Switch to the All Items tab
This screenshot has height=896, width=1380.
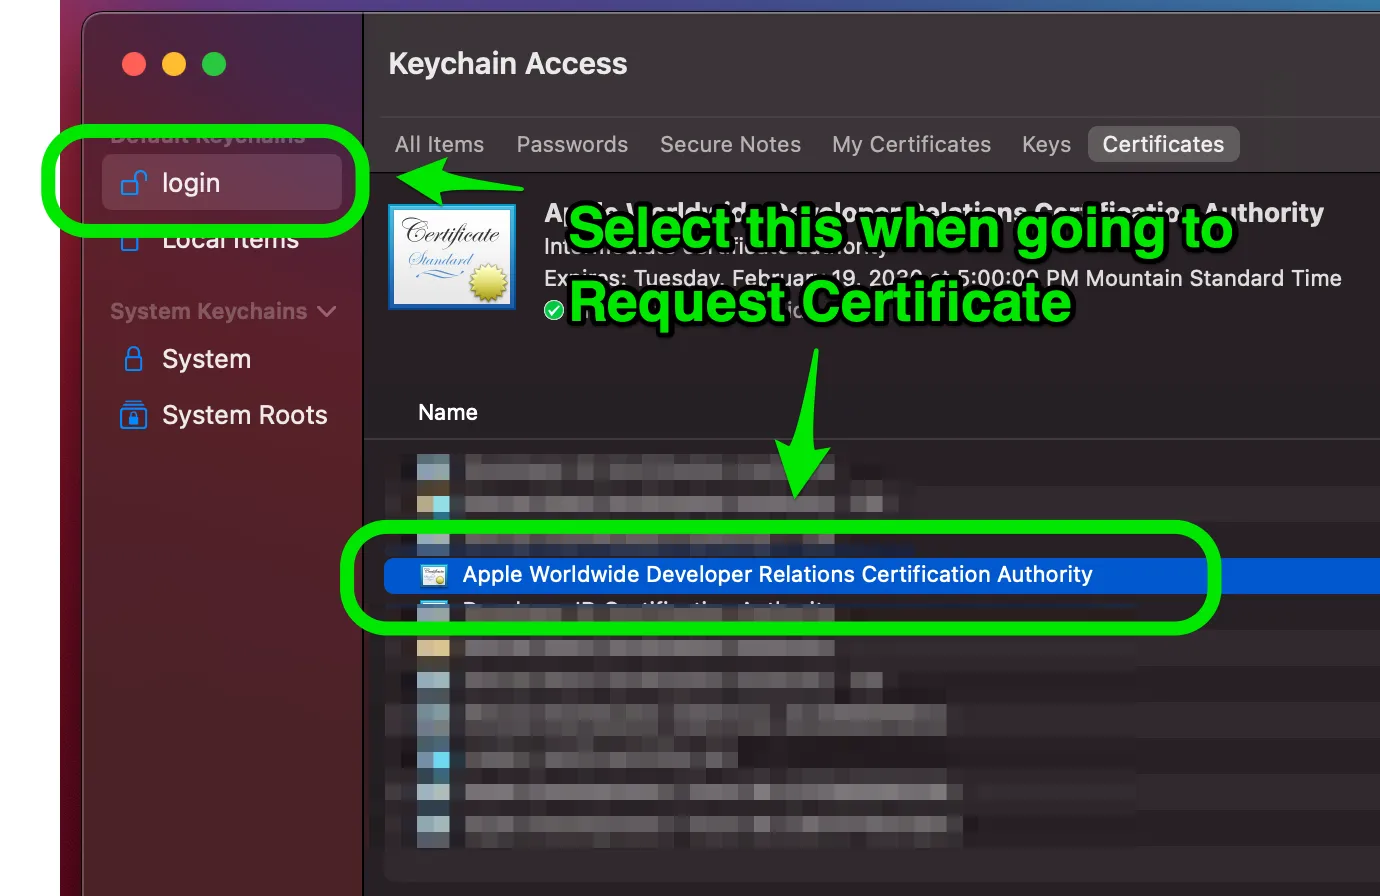439,144
